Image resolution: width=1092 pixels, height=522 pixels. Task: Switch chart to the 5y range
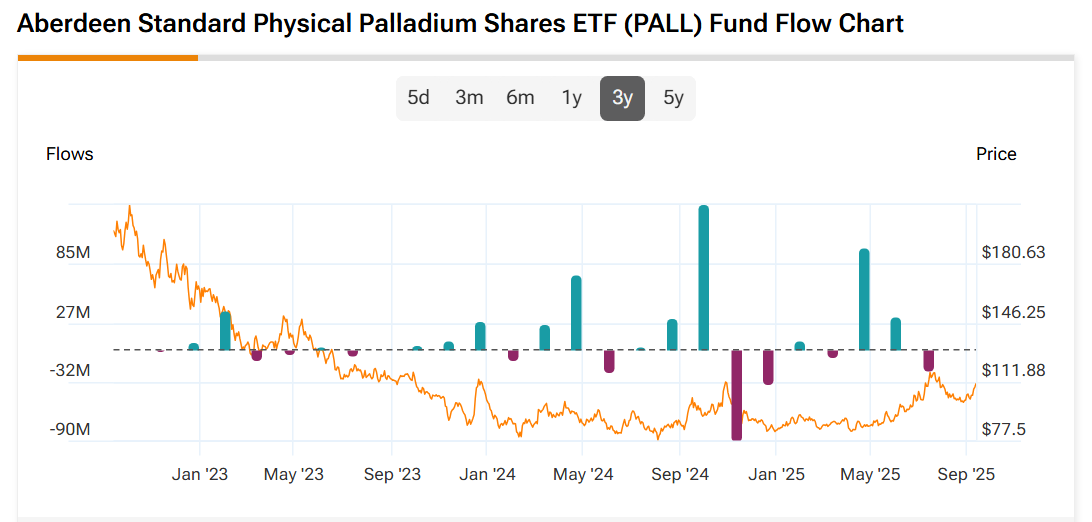coord(673,98)
